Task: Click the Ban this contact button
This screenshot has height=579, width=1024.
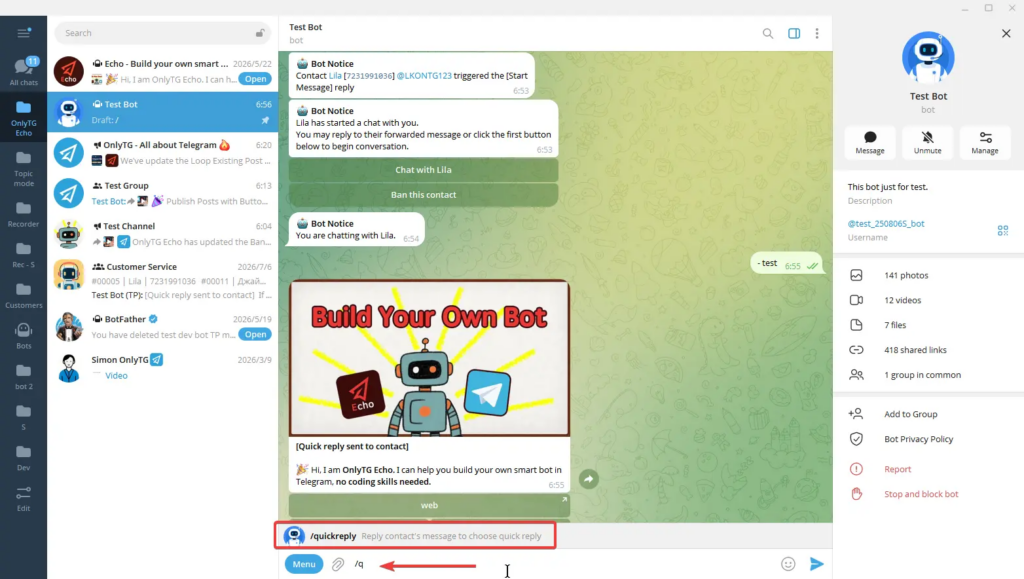Action: click(x=423, y=195)
